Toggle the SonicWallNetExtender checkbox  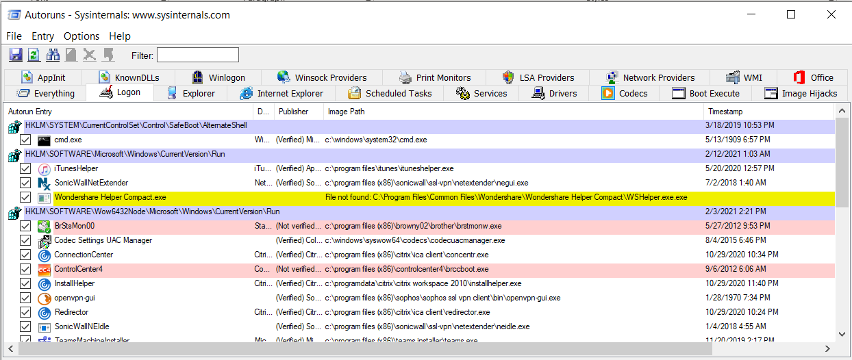tap(25, 183)
